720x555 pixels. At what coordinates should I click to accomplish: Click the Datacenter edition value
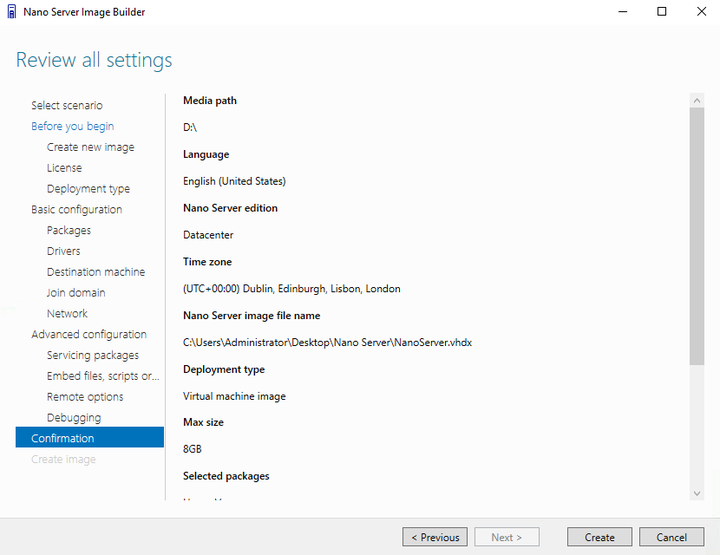(x=208, y=235)
